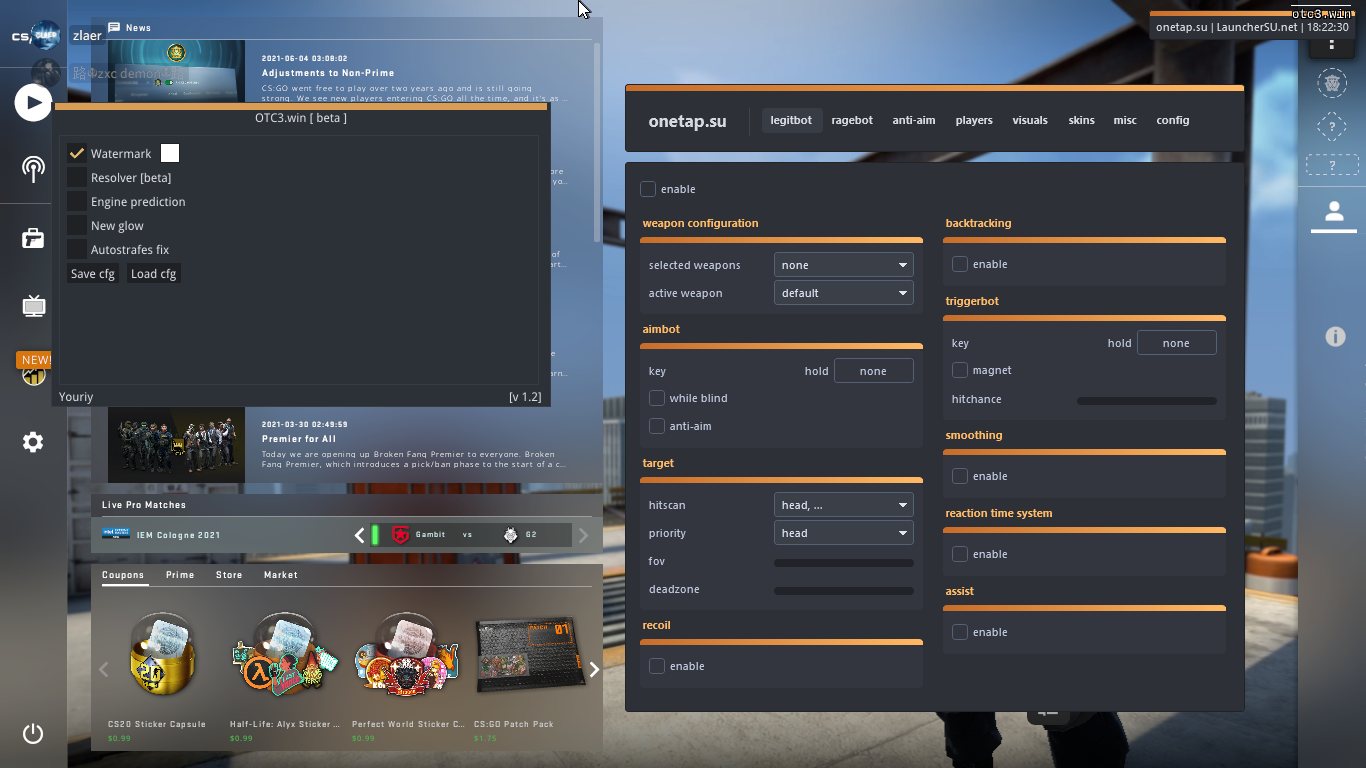This screenshot has width=1366, height=768.
Task: Tick the legitbot main enable checkbox
Action: tap(648, 189)
